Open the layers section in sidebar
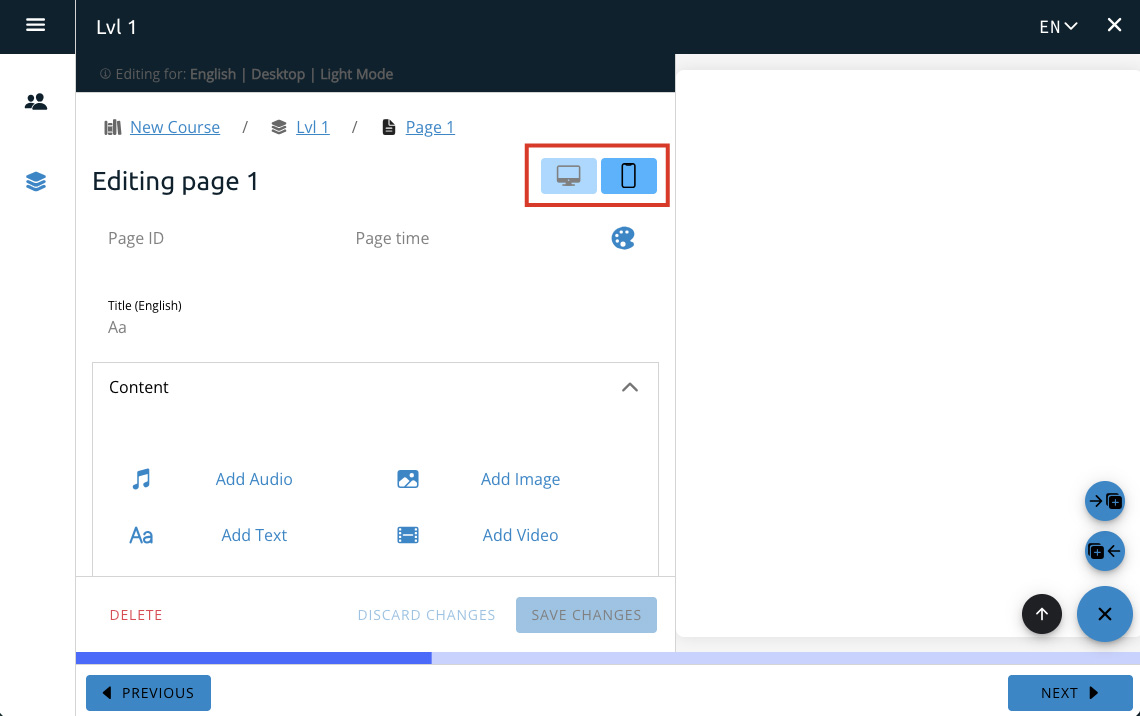The height and width of the screenshot is (716, 1140). pyautogui.click(x=36, y=182)
